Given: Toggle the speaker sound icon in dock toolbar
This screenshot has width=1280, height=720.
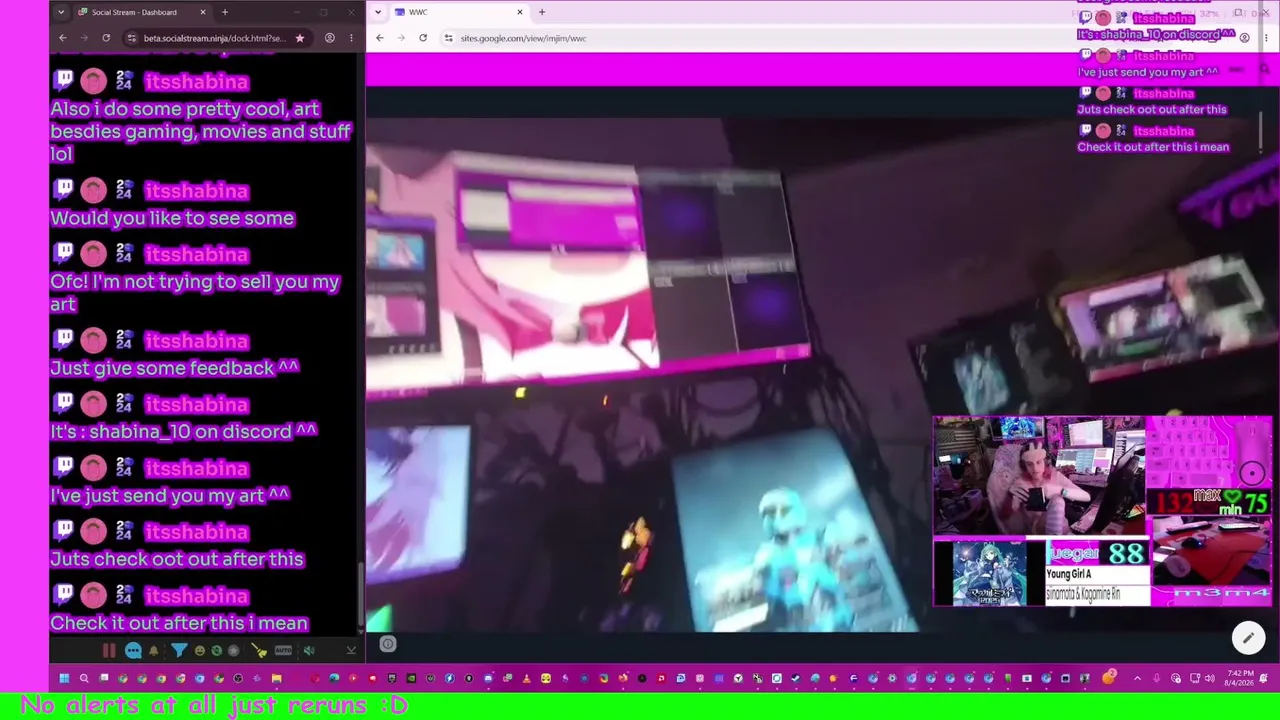Looking at the screenshot, I should tap(309, 651).
